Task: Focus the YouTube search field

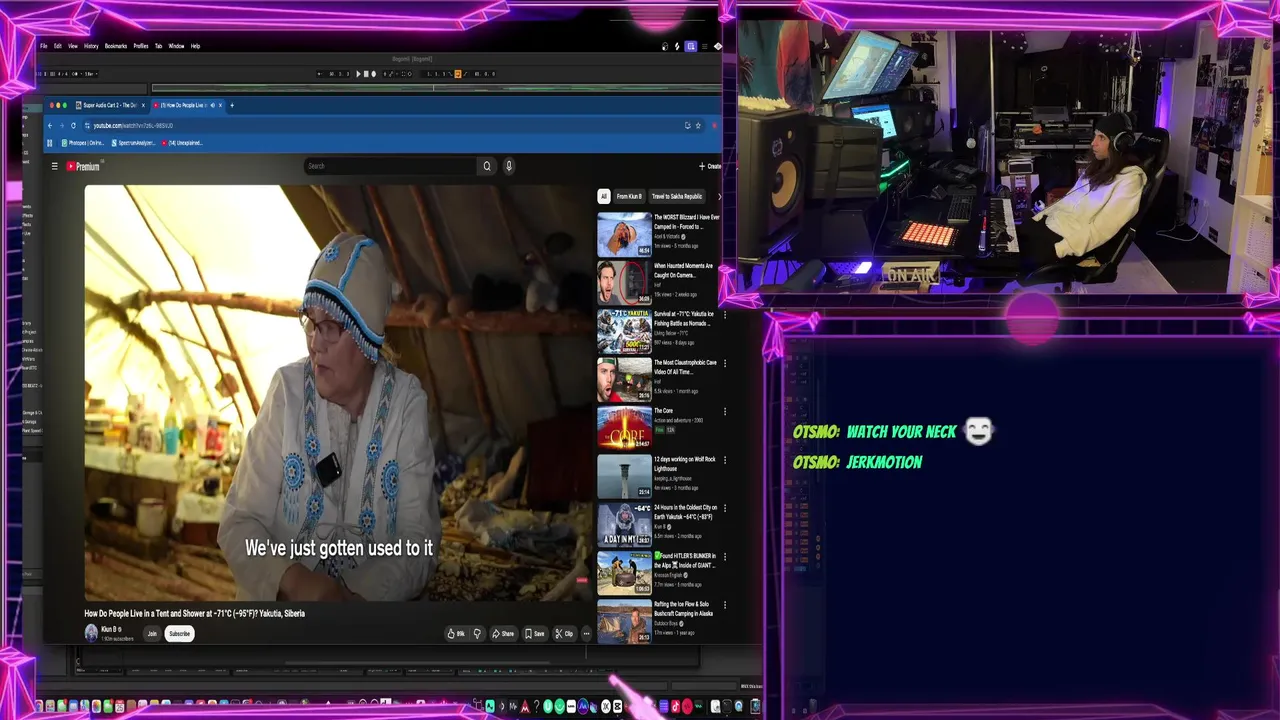Action: tap(391, 166)
